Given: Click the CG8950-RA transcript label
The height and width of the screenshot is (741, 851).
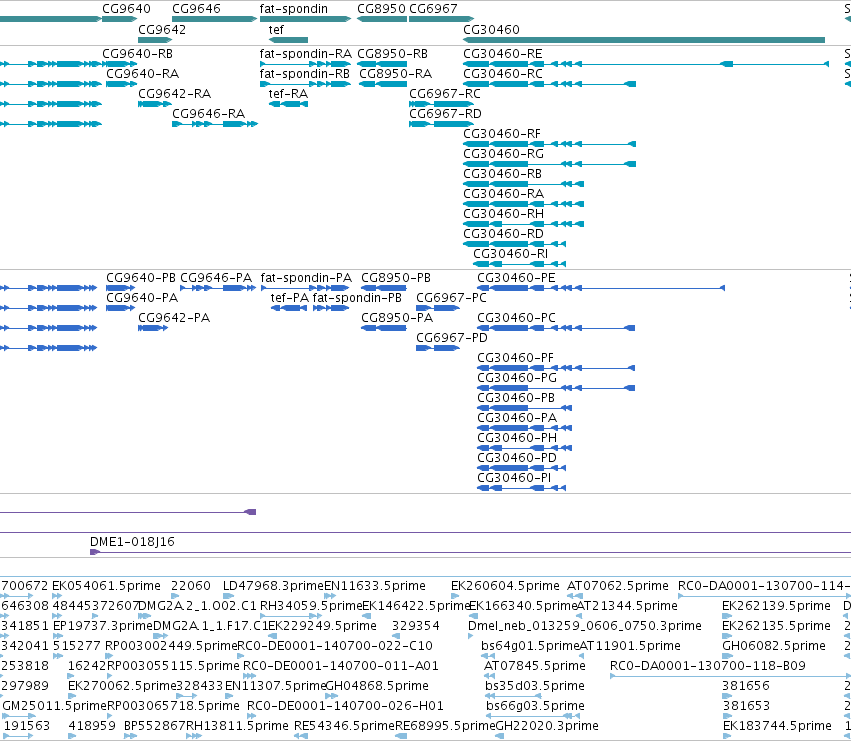Looking at the screenshot, I should [x=396, y=73].
